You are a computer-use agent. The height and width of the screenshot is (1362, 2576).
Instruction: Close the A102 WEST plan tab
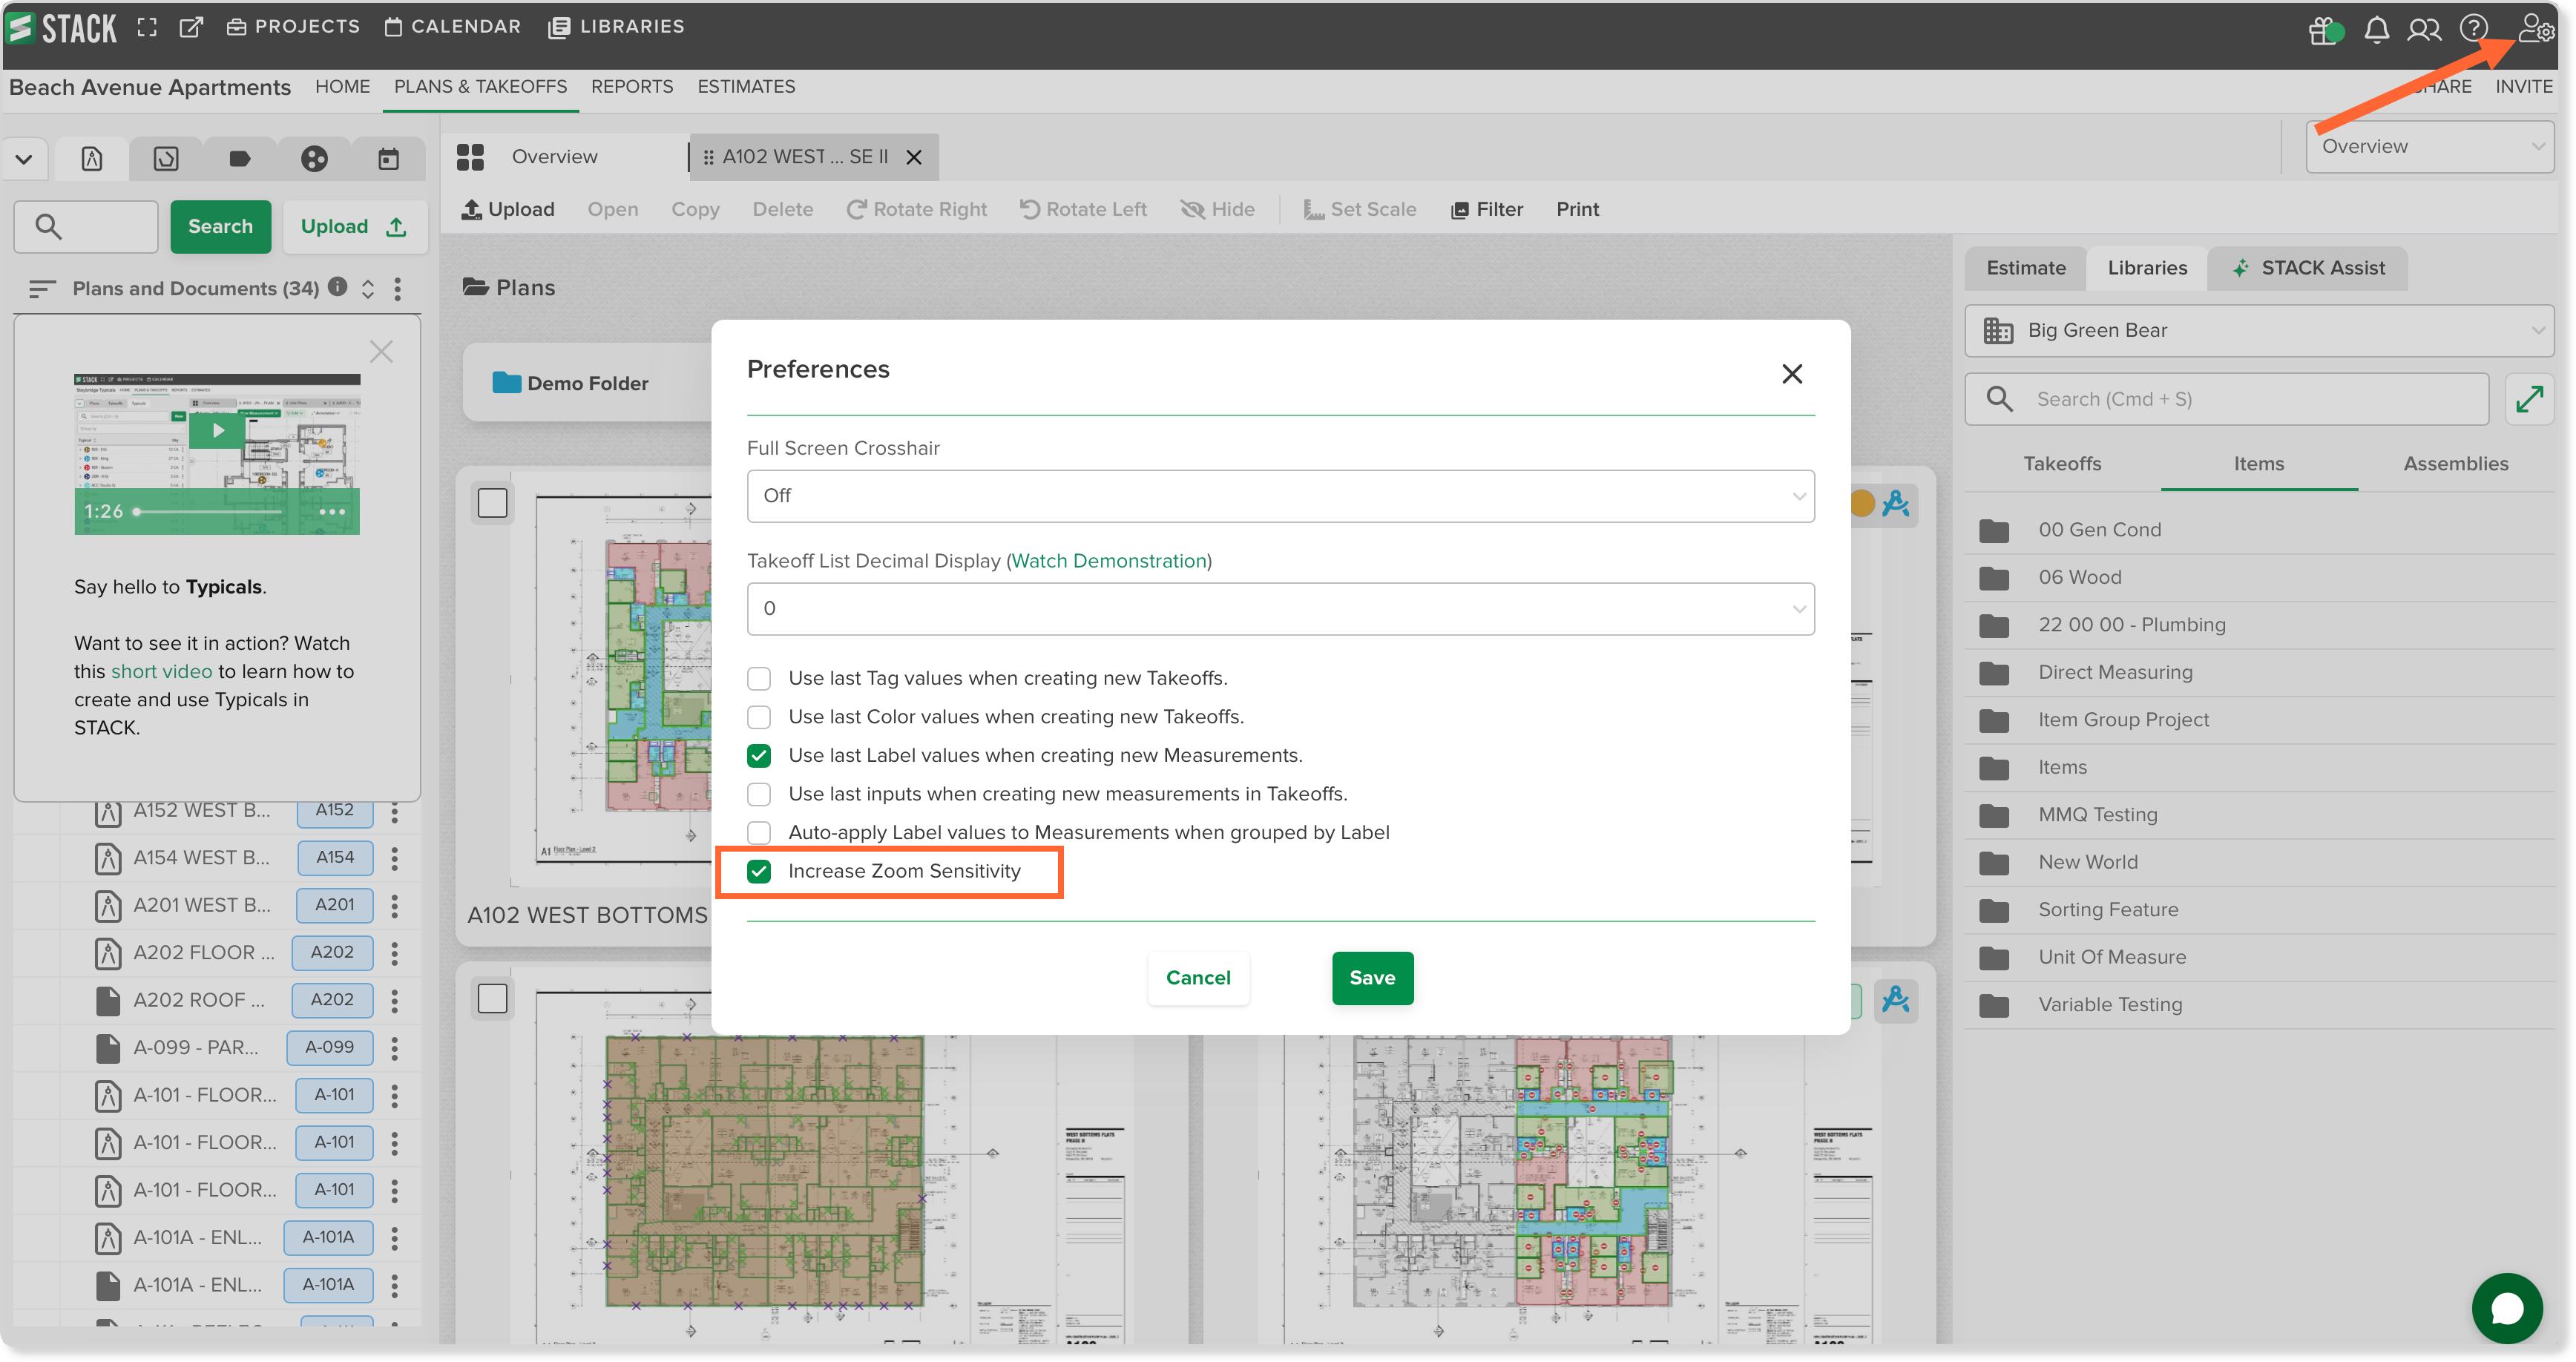(914, 157)
